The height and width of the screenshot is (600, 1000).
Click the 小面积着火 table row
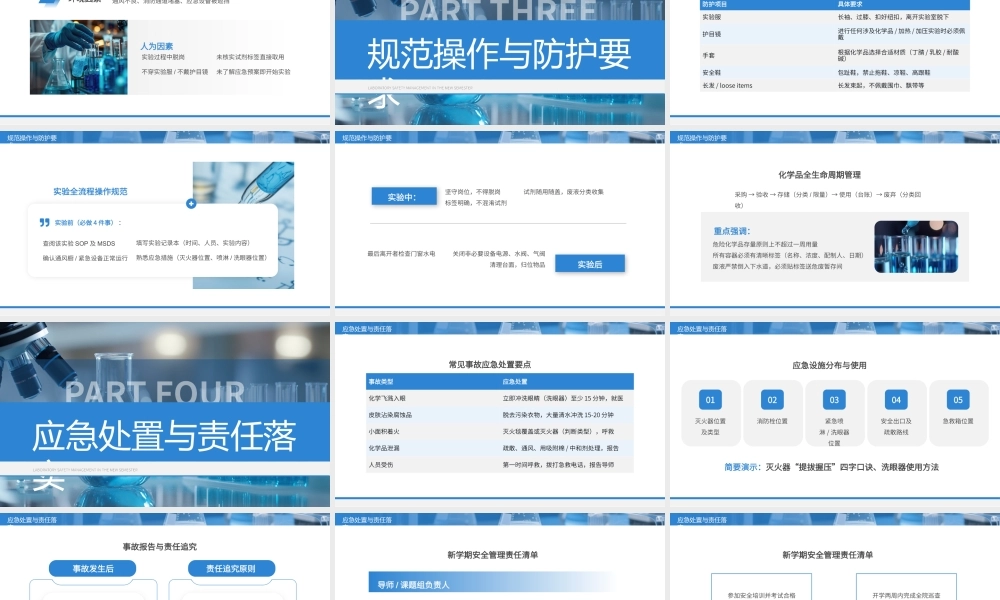coord(500,431)
